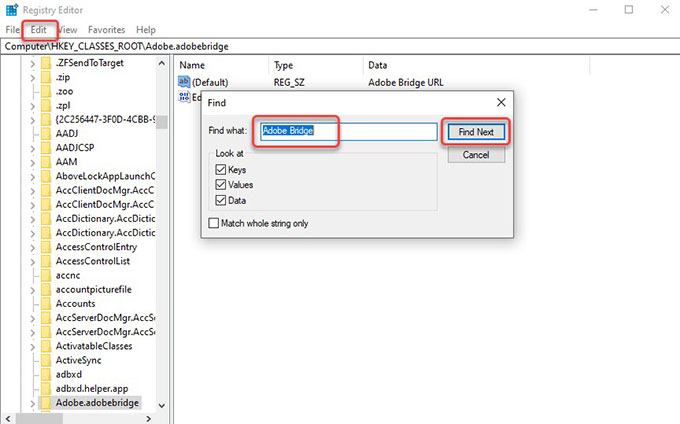The image size is (680, 424).
Task: Select the REG_SZ type cell
Action: [289, 82]
